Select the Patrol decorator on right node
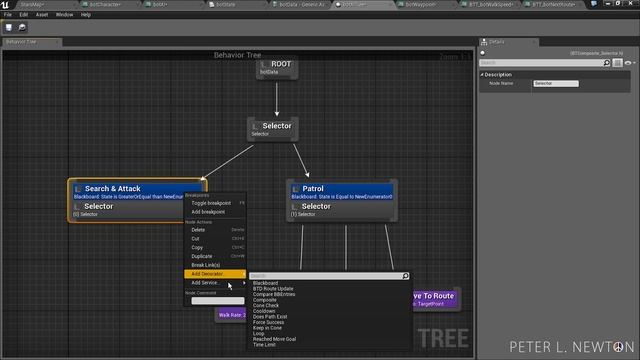 click(x=342, y=192)
